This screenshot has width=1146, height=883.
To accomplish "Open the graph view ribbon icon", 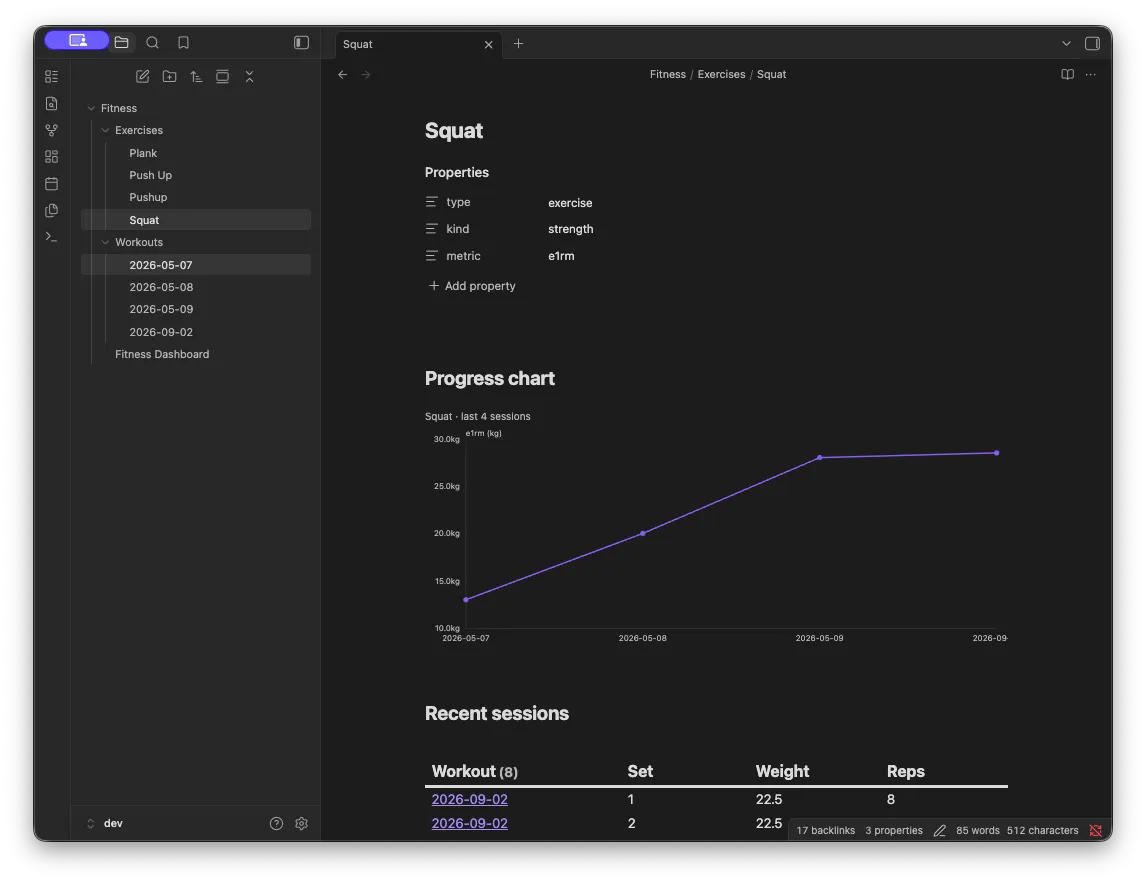I will coord(51,130).
